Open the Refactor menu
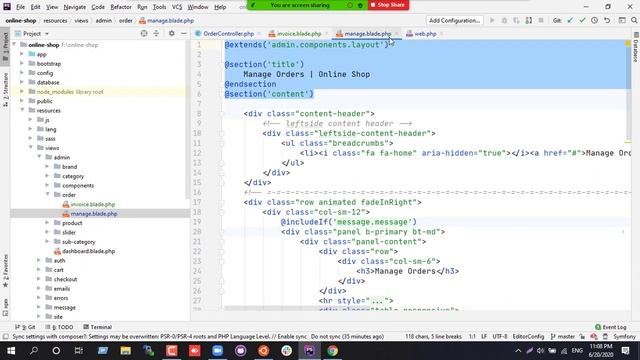 click(121, 7)
